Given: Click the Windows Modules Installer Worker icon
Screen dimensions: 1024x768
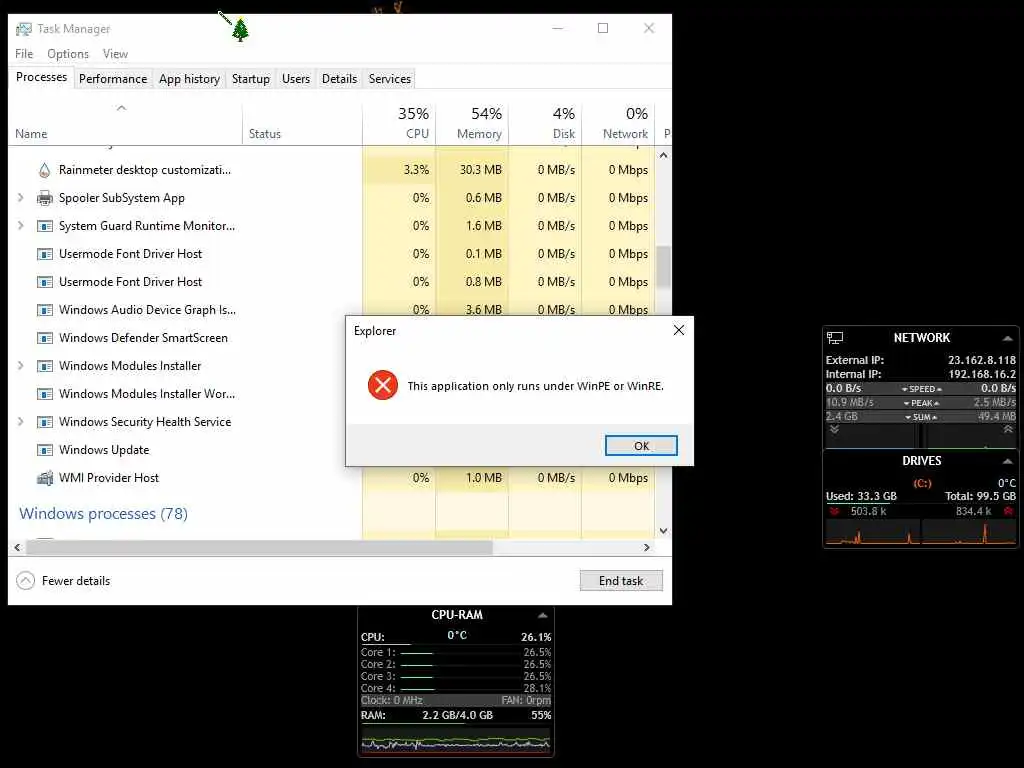Looking at the screenshot, I should click(44, 394).
